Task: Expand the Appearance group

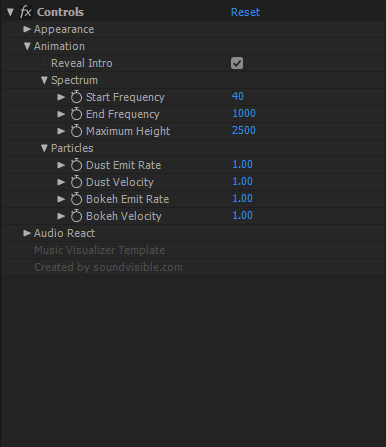Action: [27, 29]
